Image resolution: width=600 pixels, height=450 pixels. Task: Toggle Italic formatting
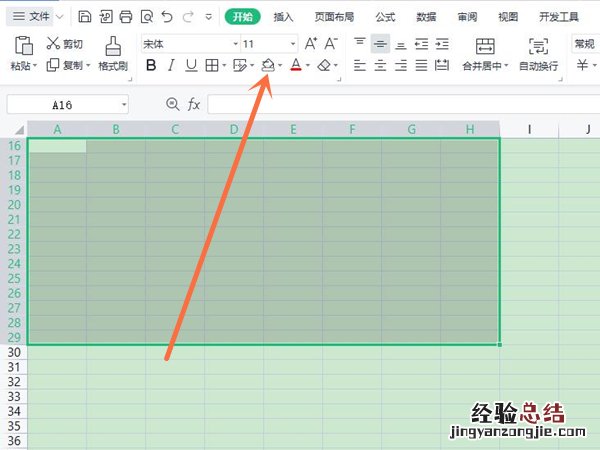pyautogui.click(x=171, y=65)
